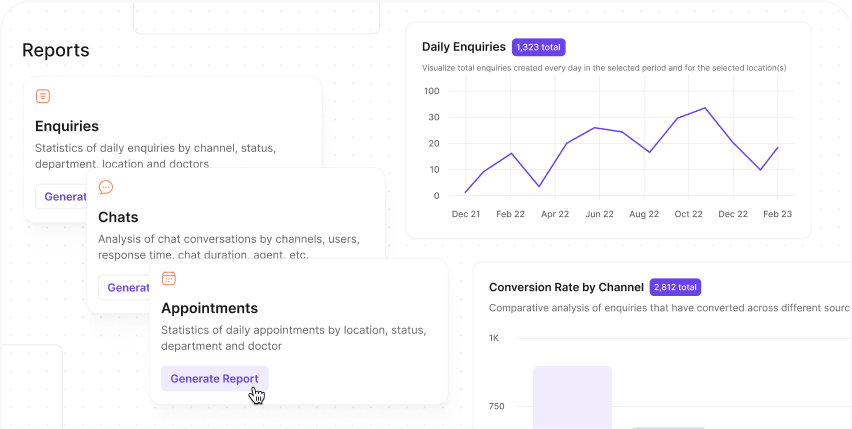Click the Conversion Rate by Channel title

click(x=566, y=287)
